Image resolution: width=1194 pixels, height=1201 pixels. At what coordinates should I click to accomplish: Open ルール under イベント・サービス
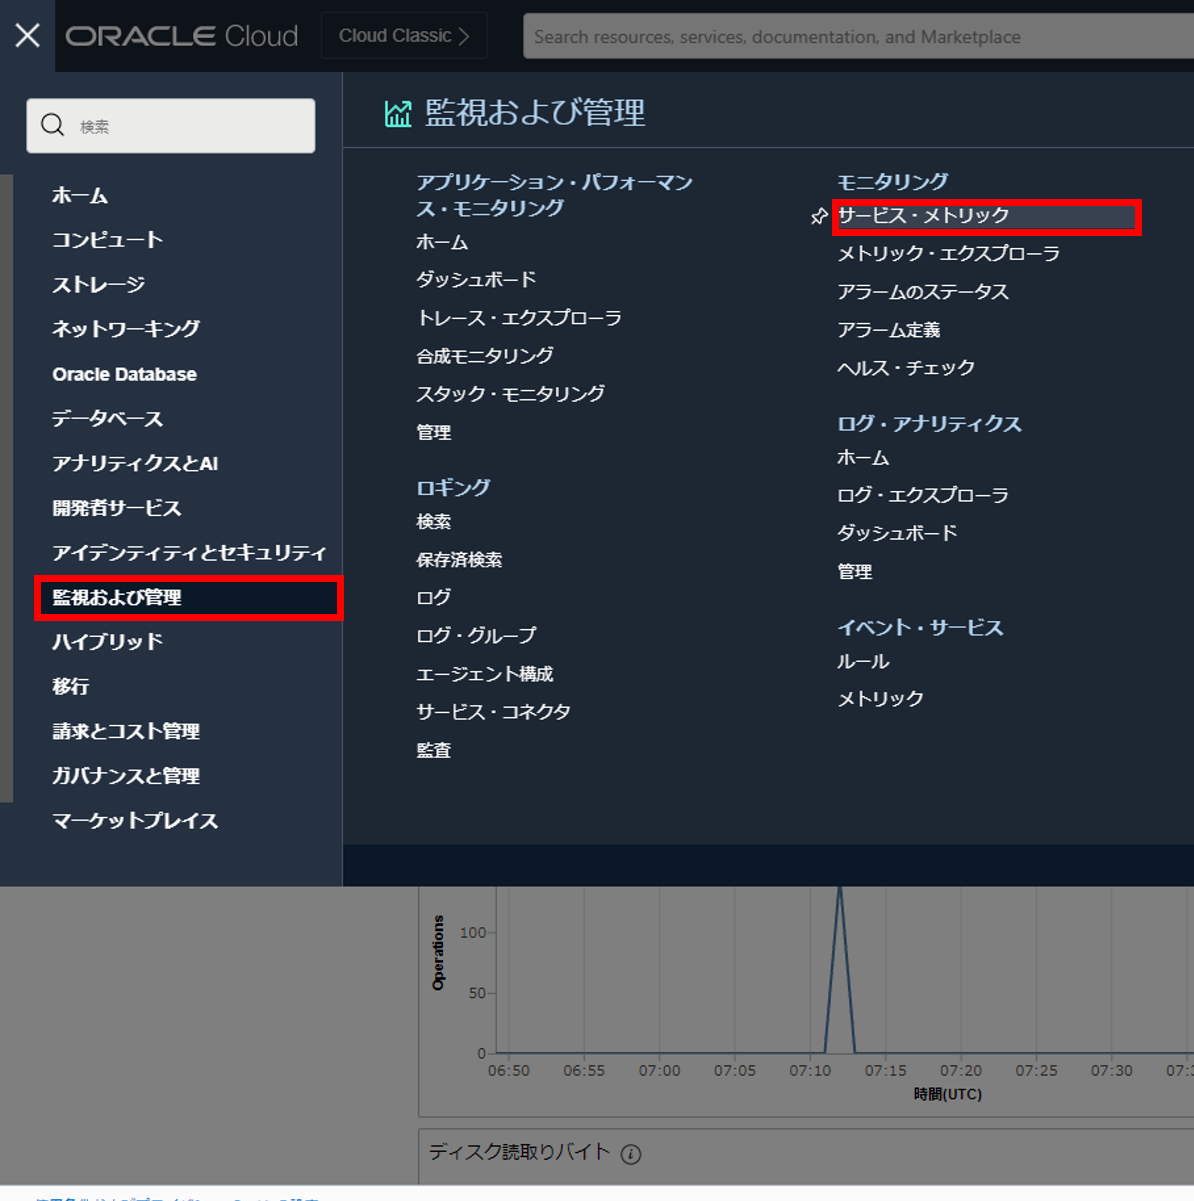(861, 660)
